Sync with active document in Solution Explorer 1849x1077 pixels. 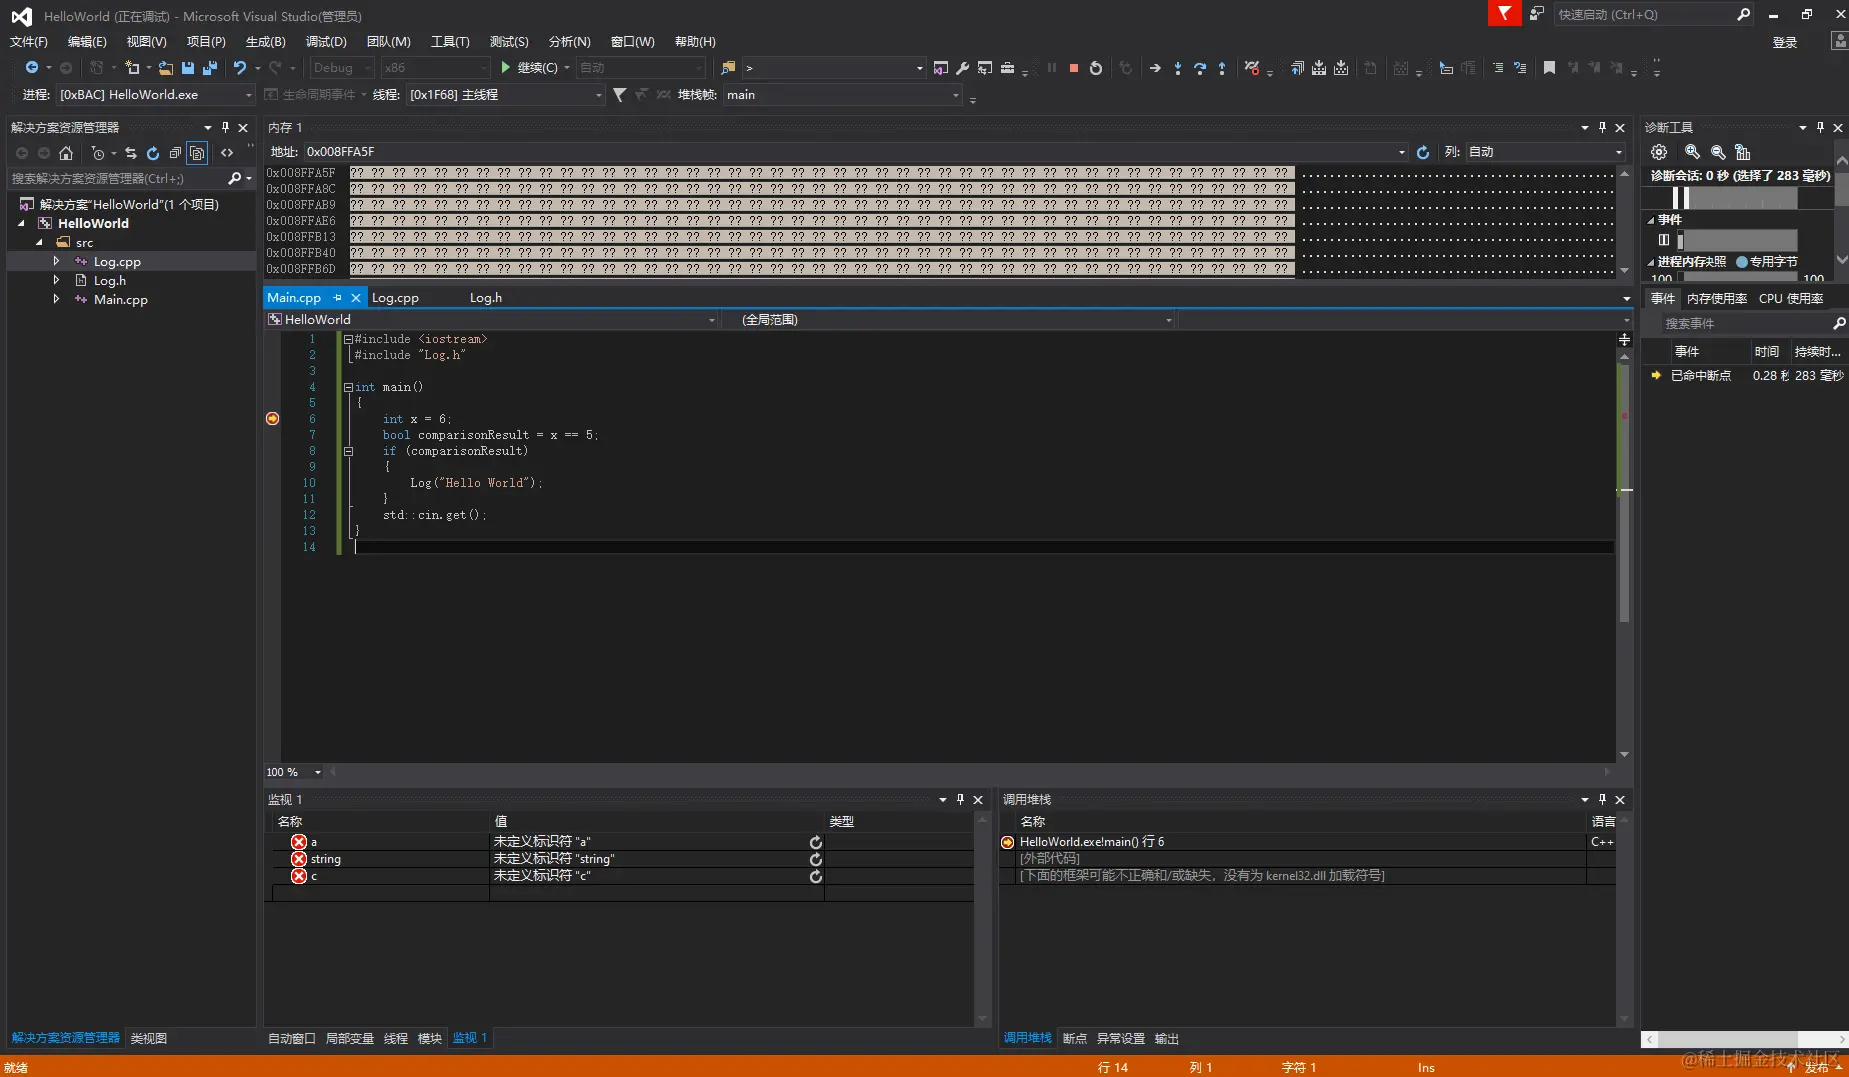coord(131,153)
